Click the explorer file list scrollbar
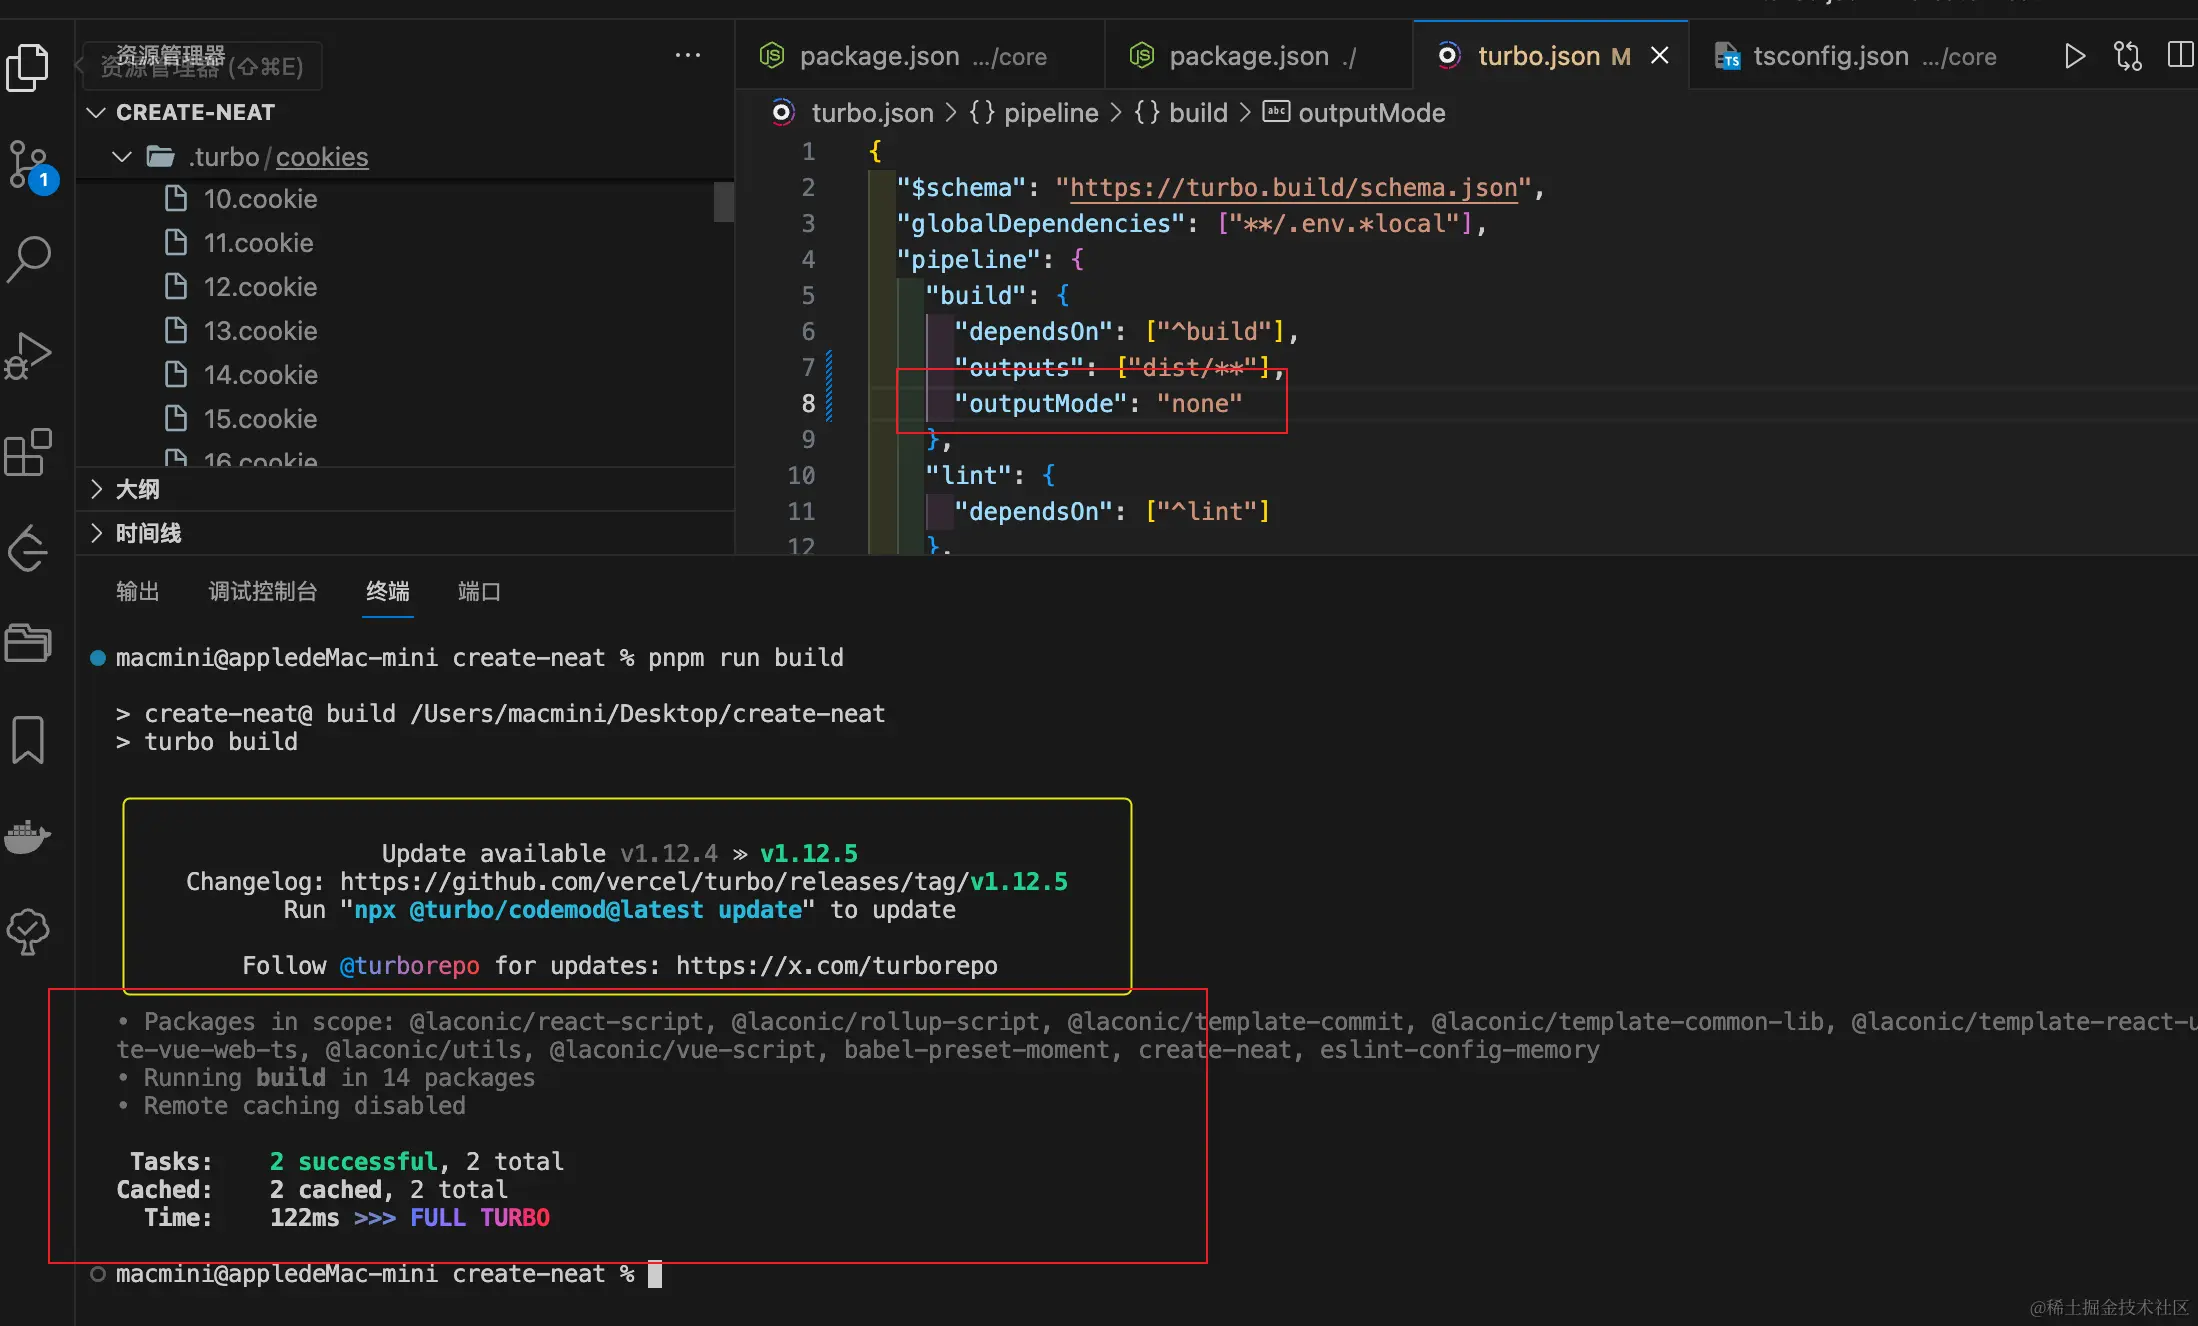 pos(724,202)
